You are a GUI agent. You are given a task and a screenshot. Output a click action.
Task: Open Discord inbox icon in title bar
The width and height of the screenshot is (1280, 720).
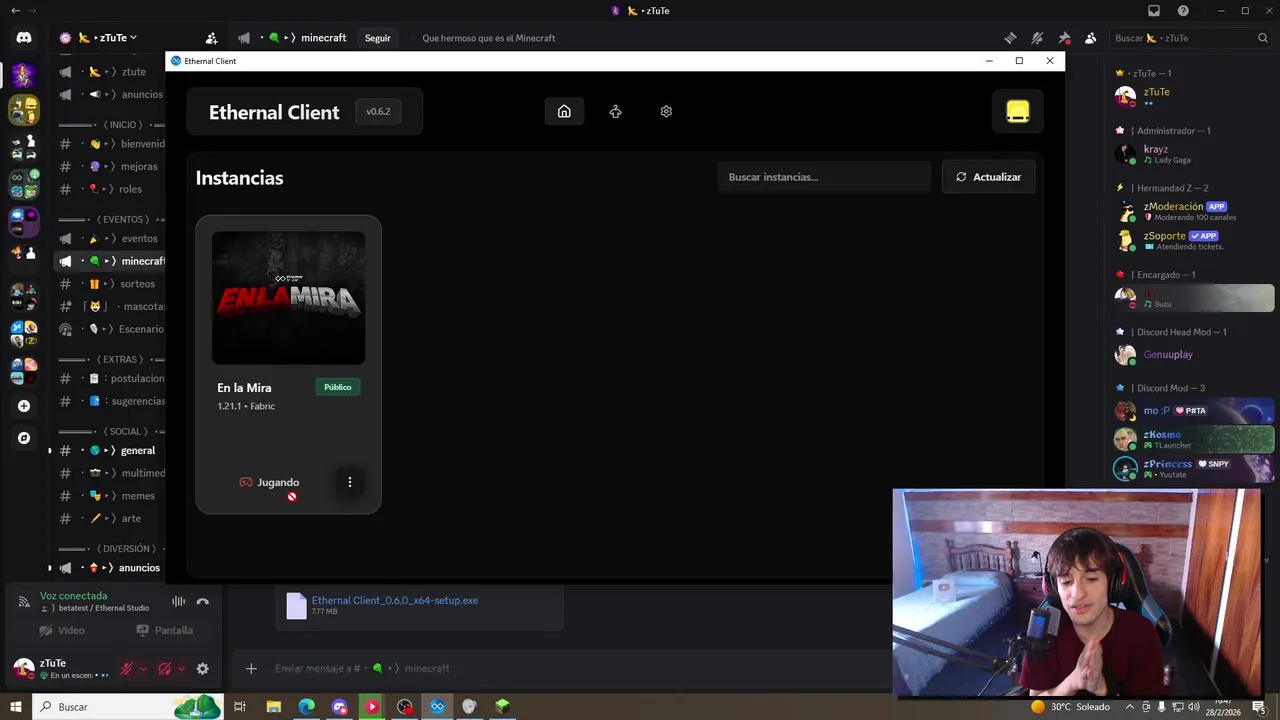pyautogui.click(x=1154, y=11)
